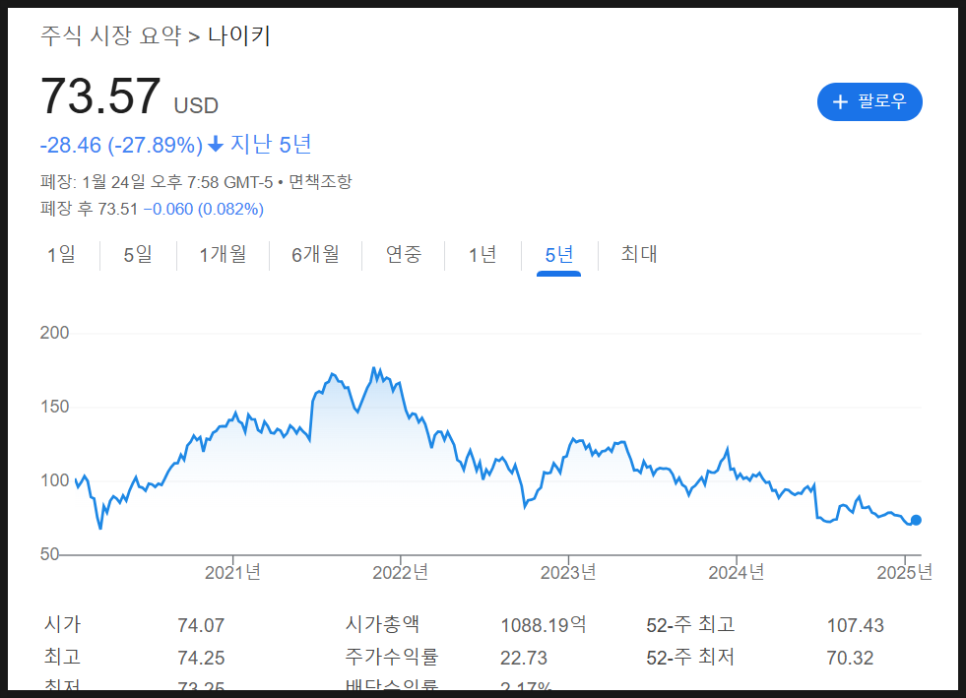This screenshot has height=698, width=966.
Task: Click the 시가 label
Action: click(62, 625)
